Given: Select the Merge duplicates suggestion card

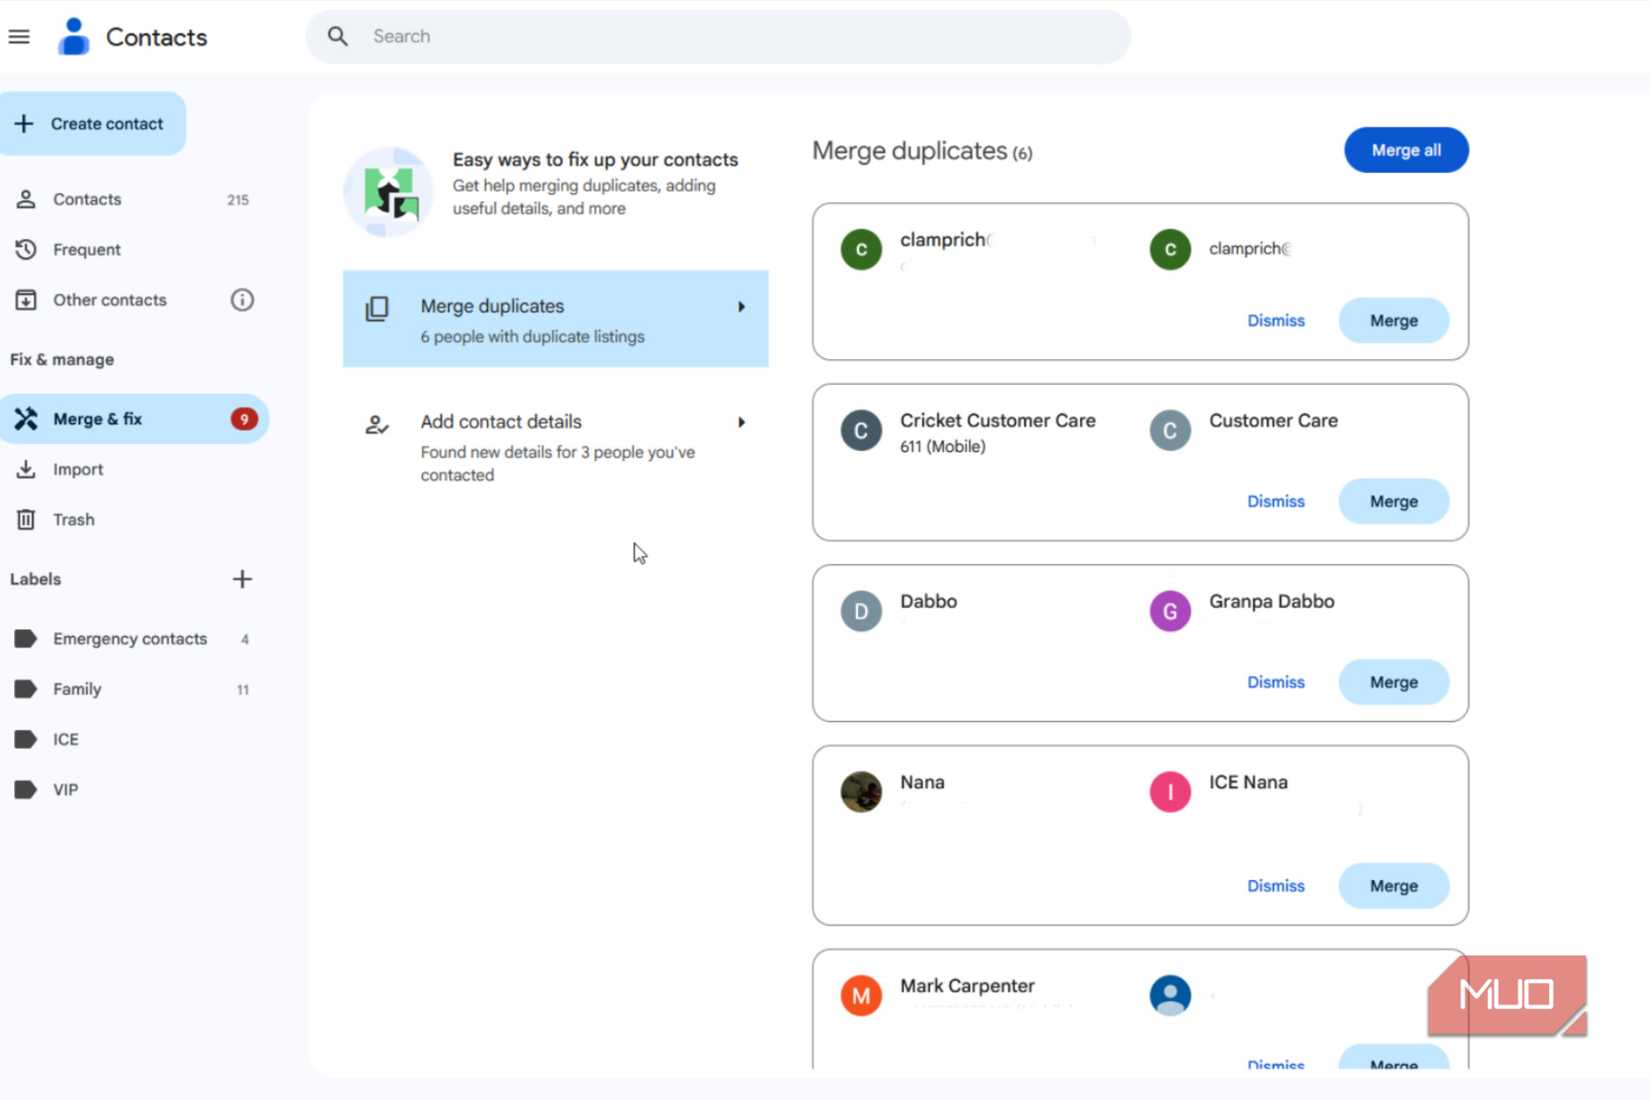Looking at the screenshot, I should [555, 319].
